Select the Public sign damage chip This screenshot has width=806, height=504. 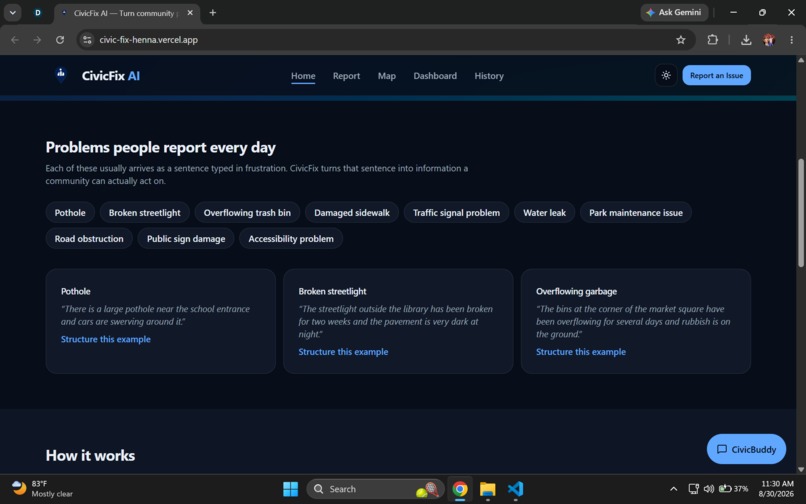[186, 239]
